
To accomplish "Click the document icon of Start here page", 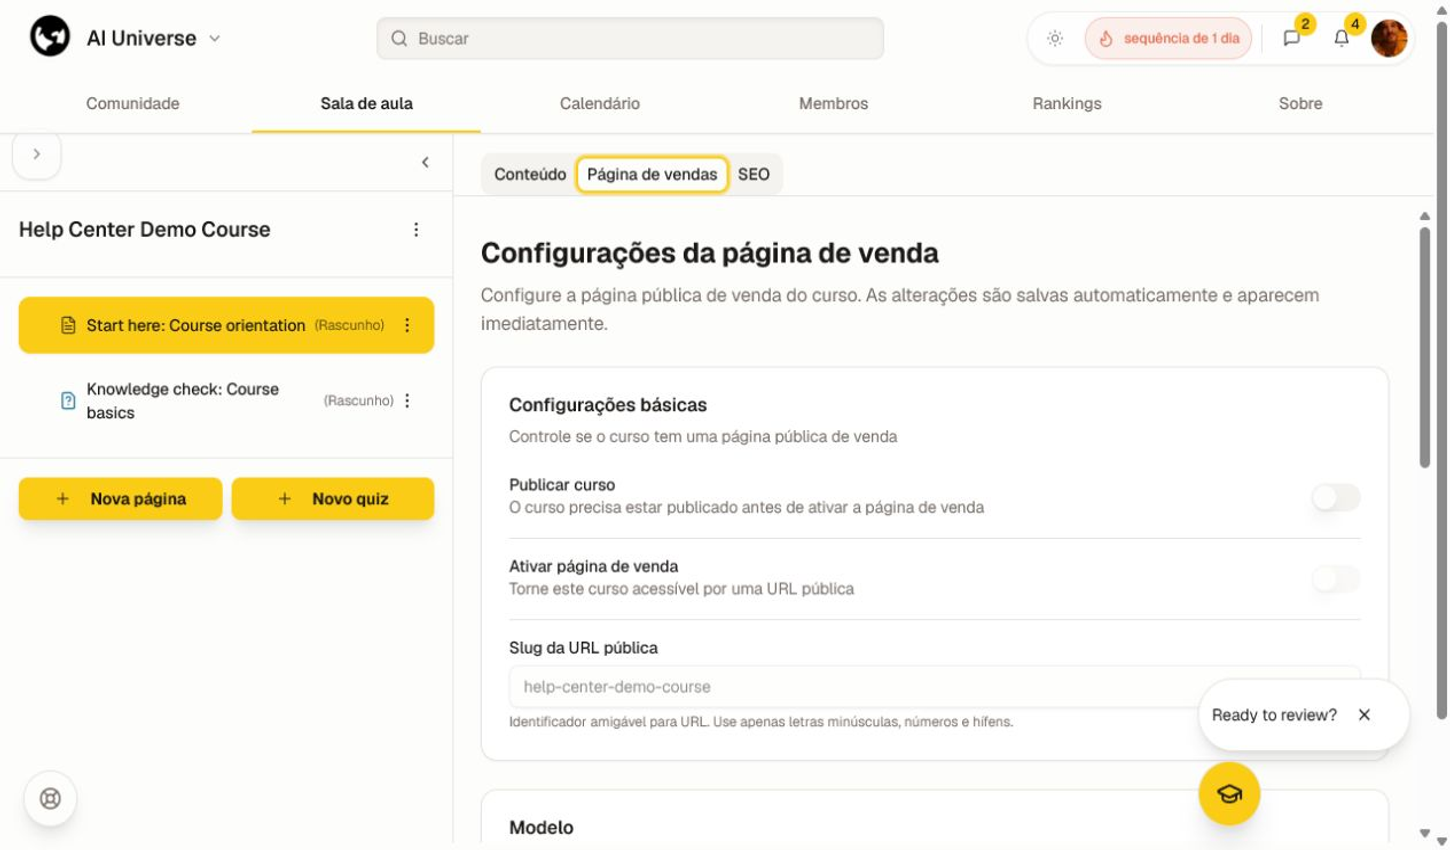I will coord(68,325).
